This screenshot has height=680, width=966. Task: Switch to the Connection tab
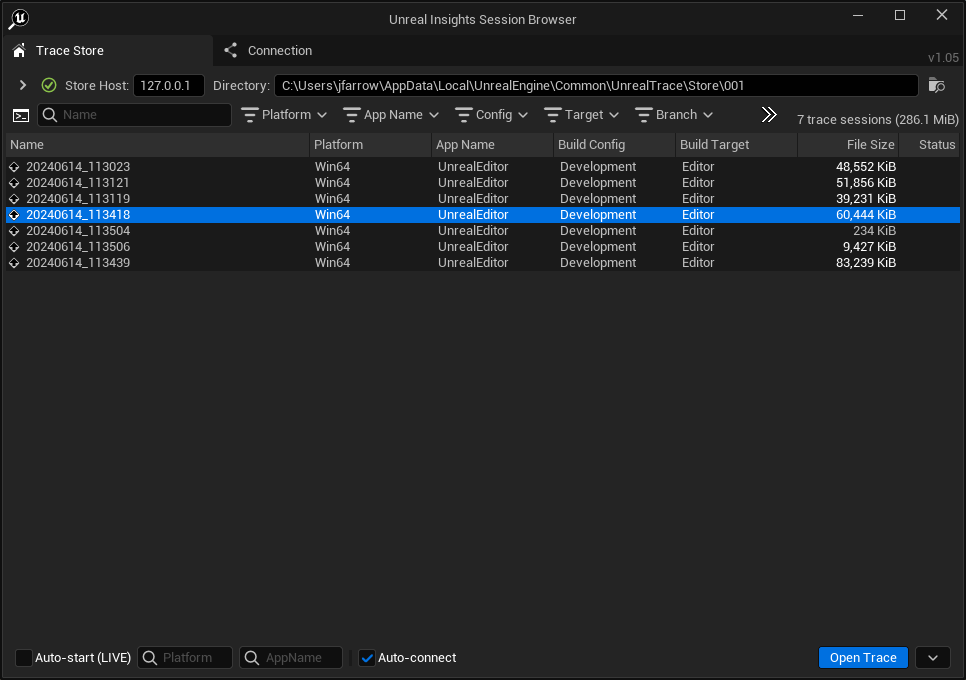[268, 51]
